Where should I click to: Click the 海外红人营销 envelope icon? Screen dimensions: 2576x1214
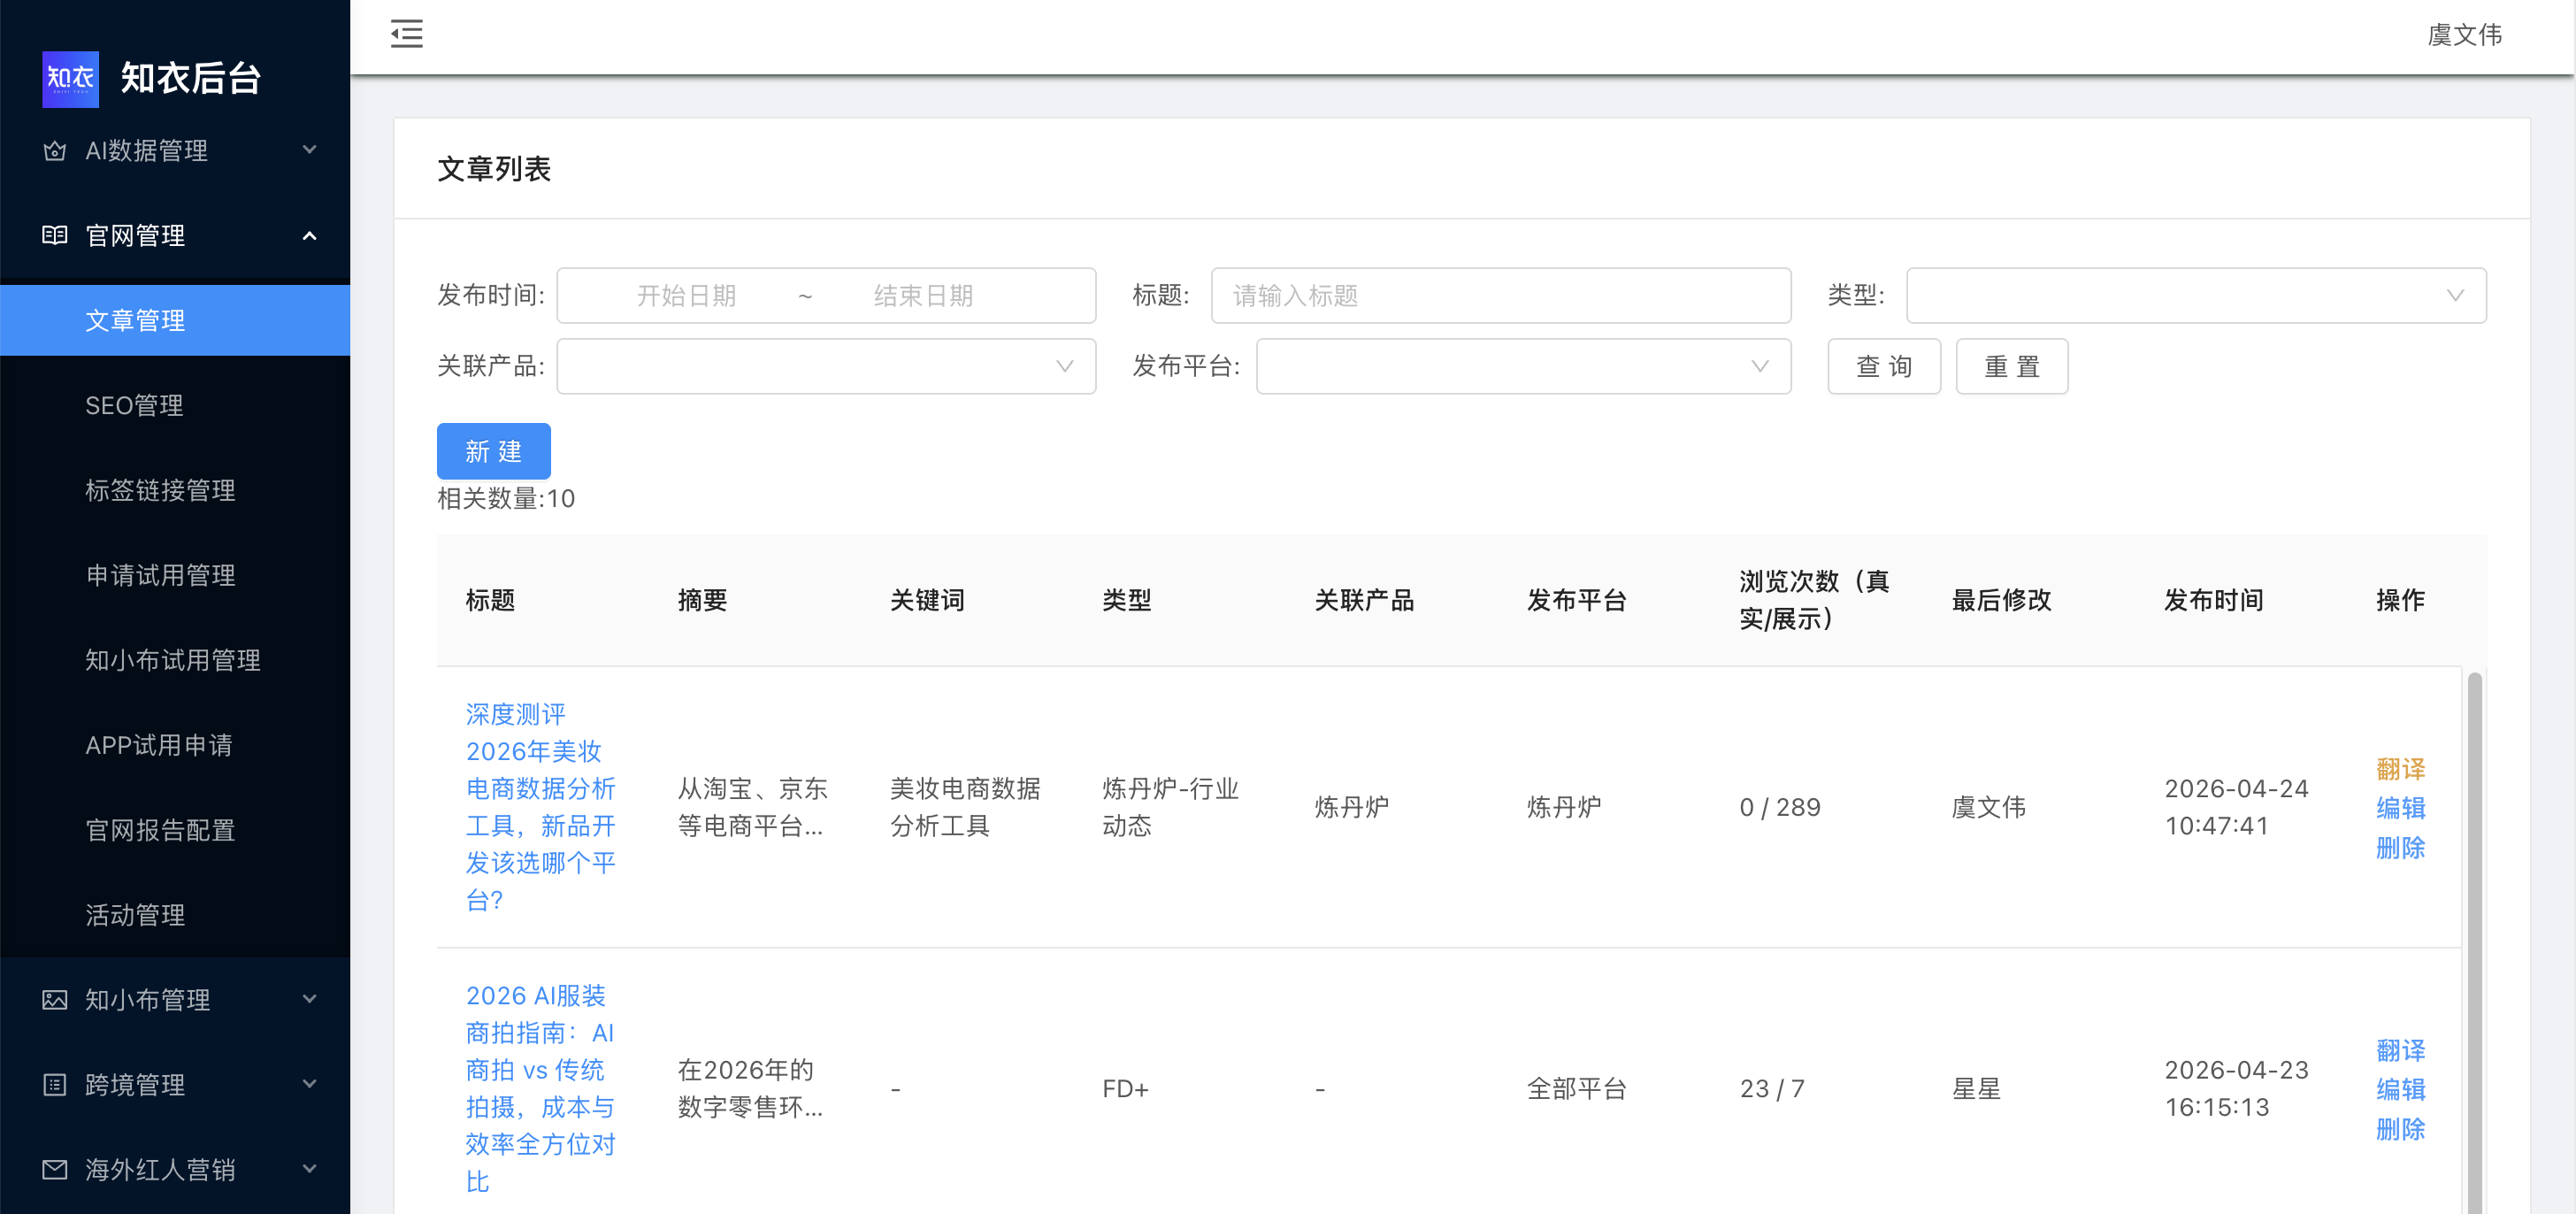(x=54, y=1169)
